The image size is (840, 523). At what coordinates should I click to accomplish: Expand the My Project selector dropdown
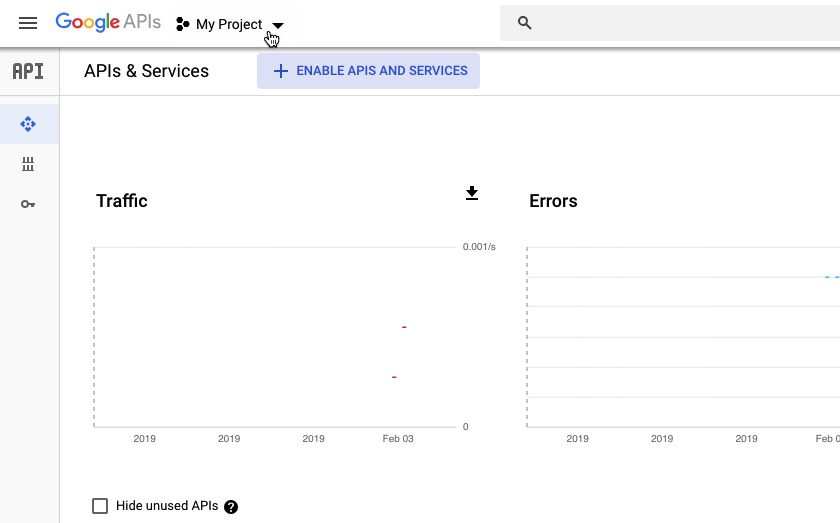[278, 25]
